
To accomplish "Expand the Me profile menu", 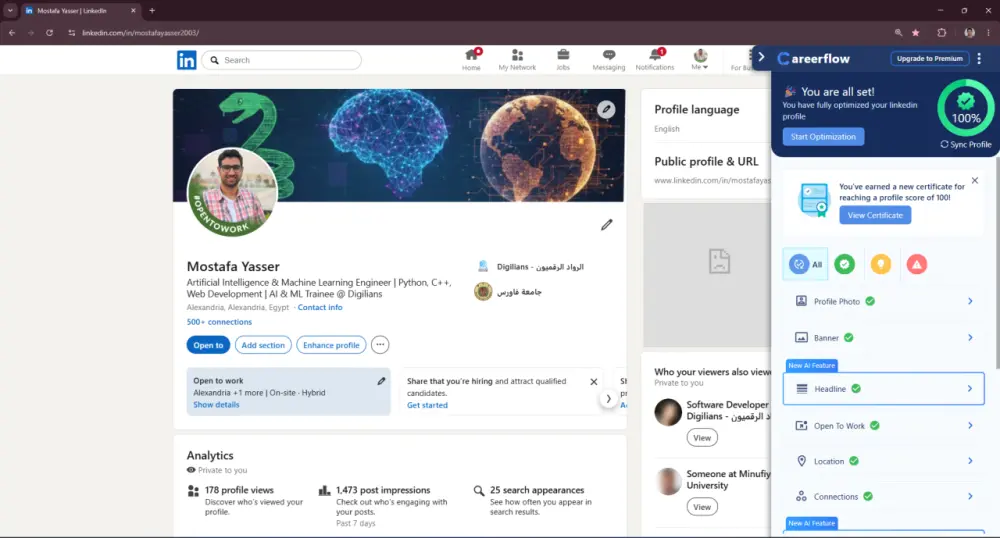I will (x=700, y=59).
